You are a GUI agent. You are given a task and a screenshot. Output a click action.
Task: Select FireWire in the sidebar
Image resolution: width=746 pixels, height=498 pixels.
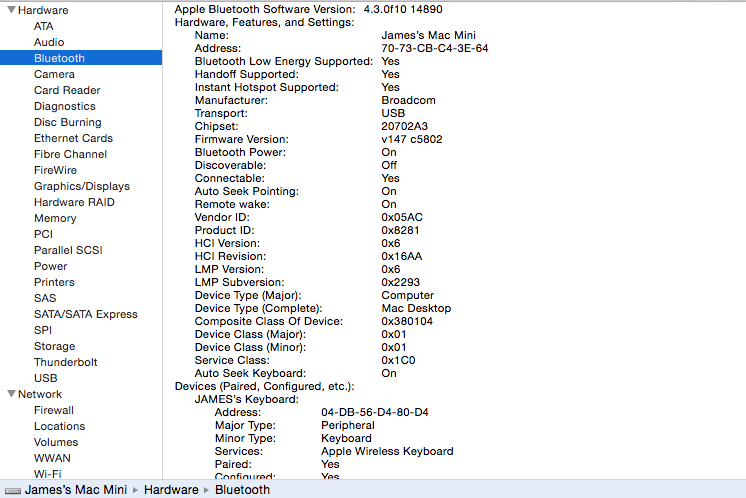tap(55, 170)
